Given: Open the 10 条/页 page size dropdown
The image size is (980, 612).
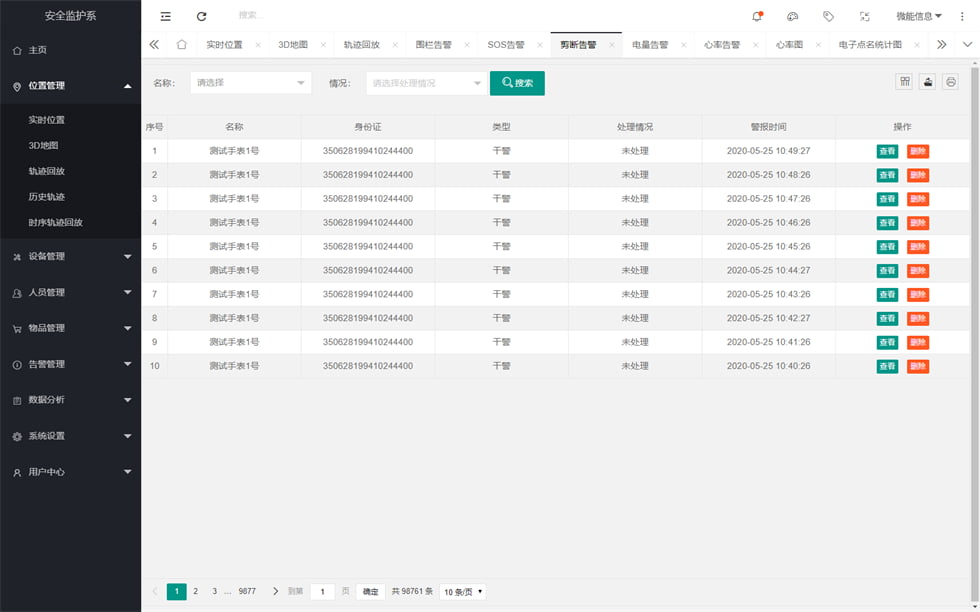Looking at the screenshot, I should point(462,592).
